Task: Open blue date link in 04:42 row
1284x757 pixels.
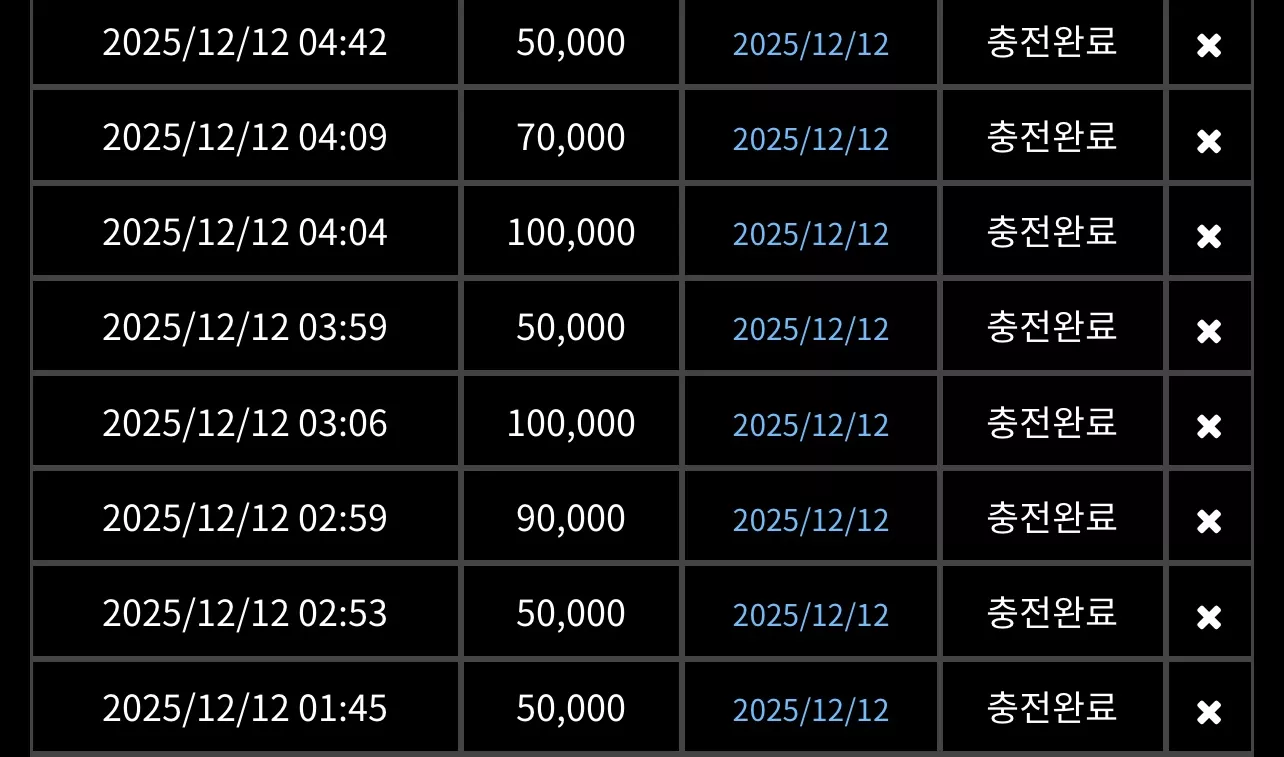Action: 811,44
